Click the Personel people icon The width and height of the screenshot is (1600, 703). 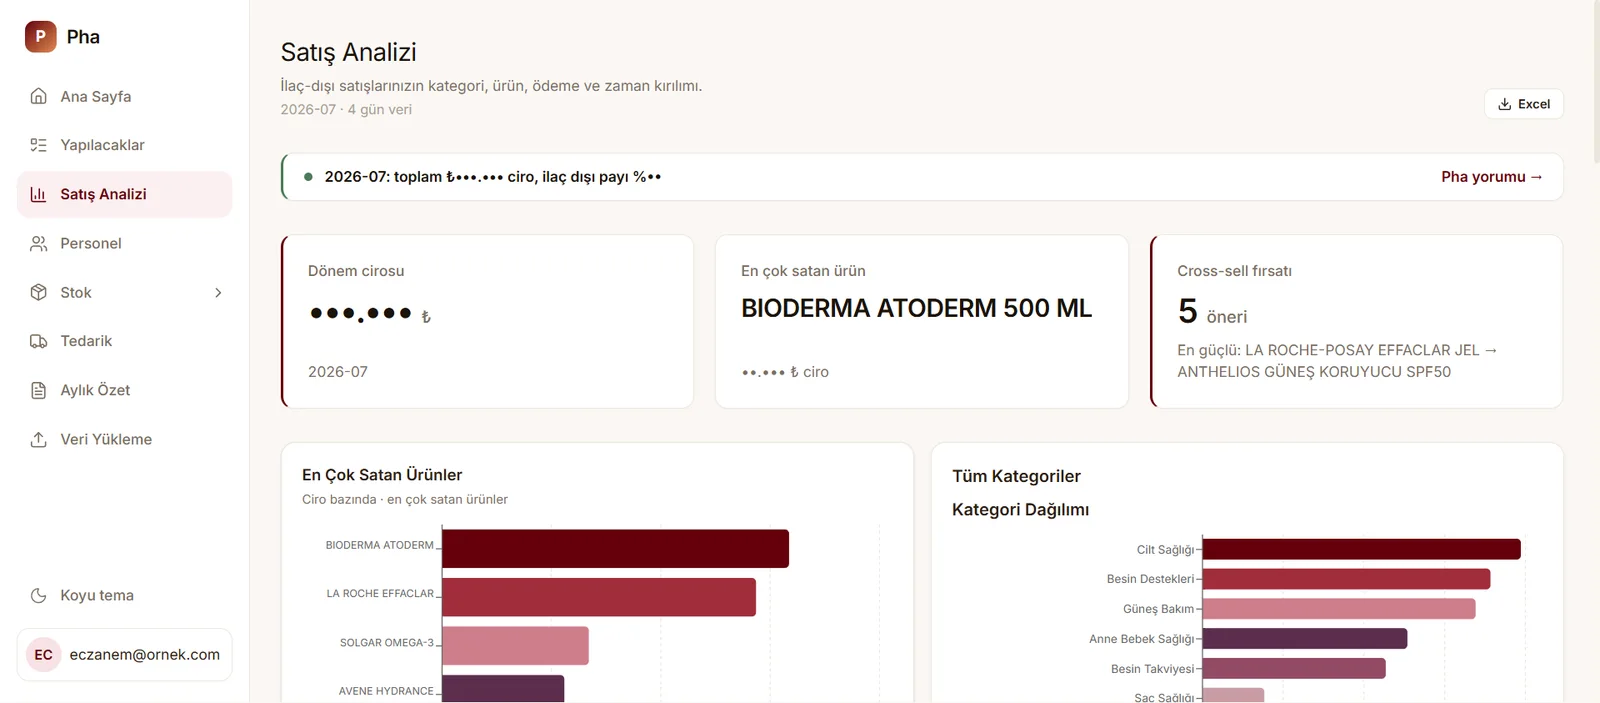[x=39, y=243]
